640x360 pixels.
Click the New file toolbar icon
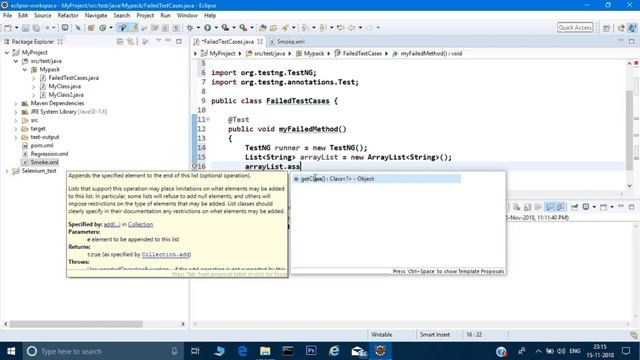coord(8,28)
